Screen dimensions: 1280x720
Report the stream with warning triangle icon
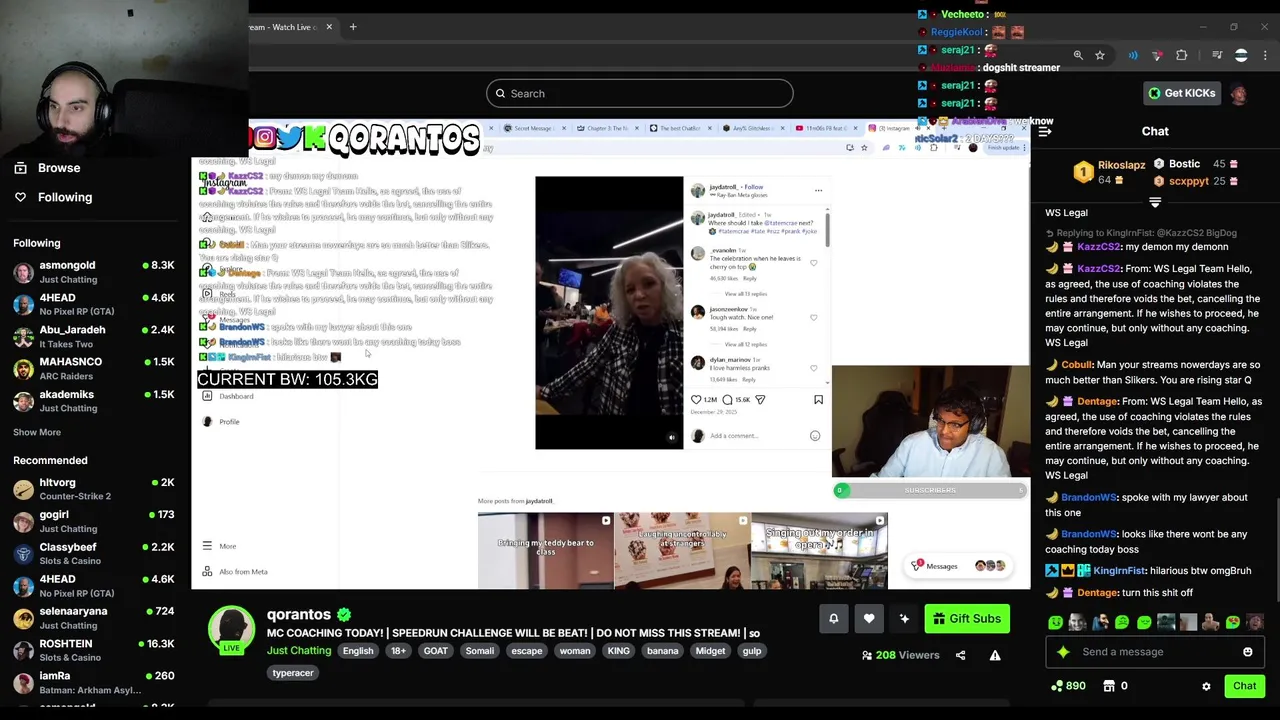pyautogui.click(x=995, y=655)
